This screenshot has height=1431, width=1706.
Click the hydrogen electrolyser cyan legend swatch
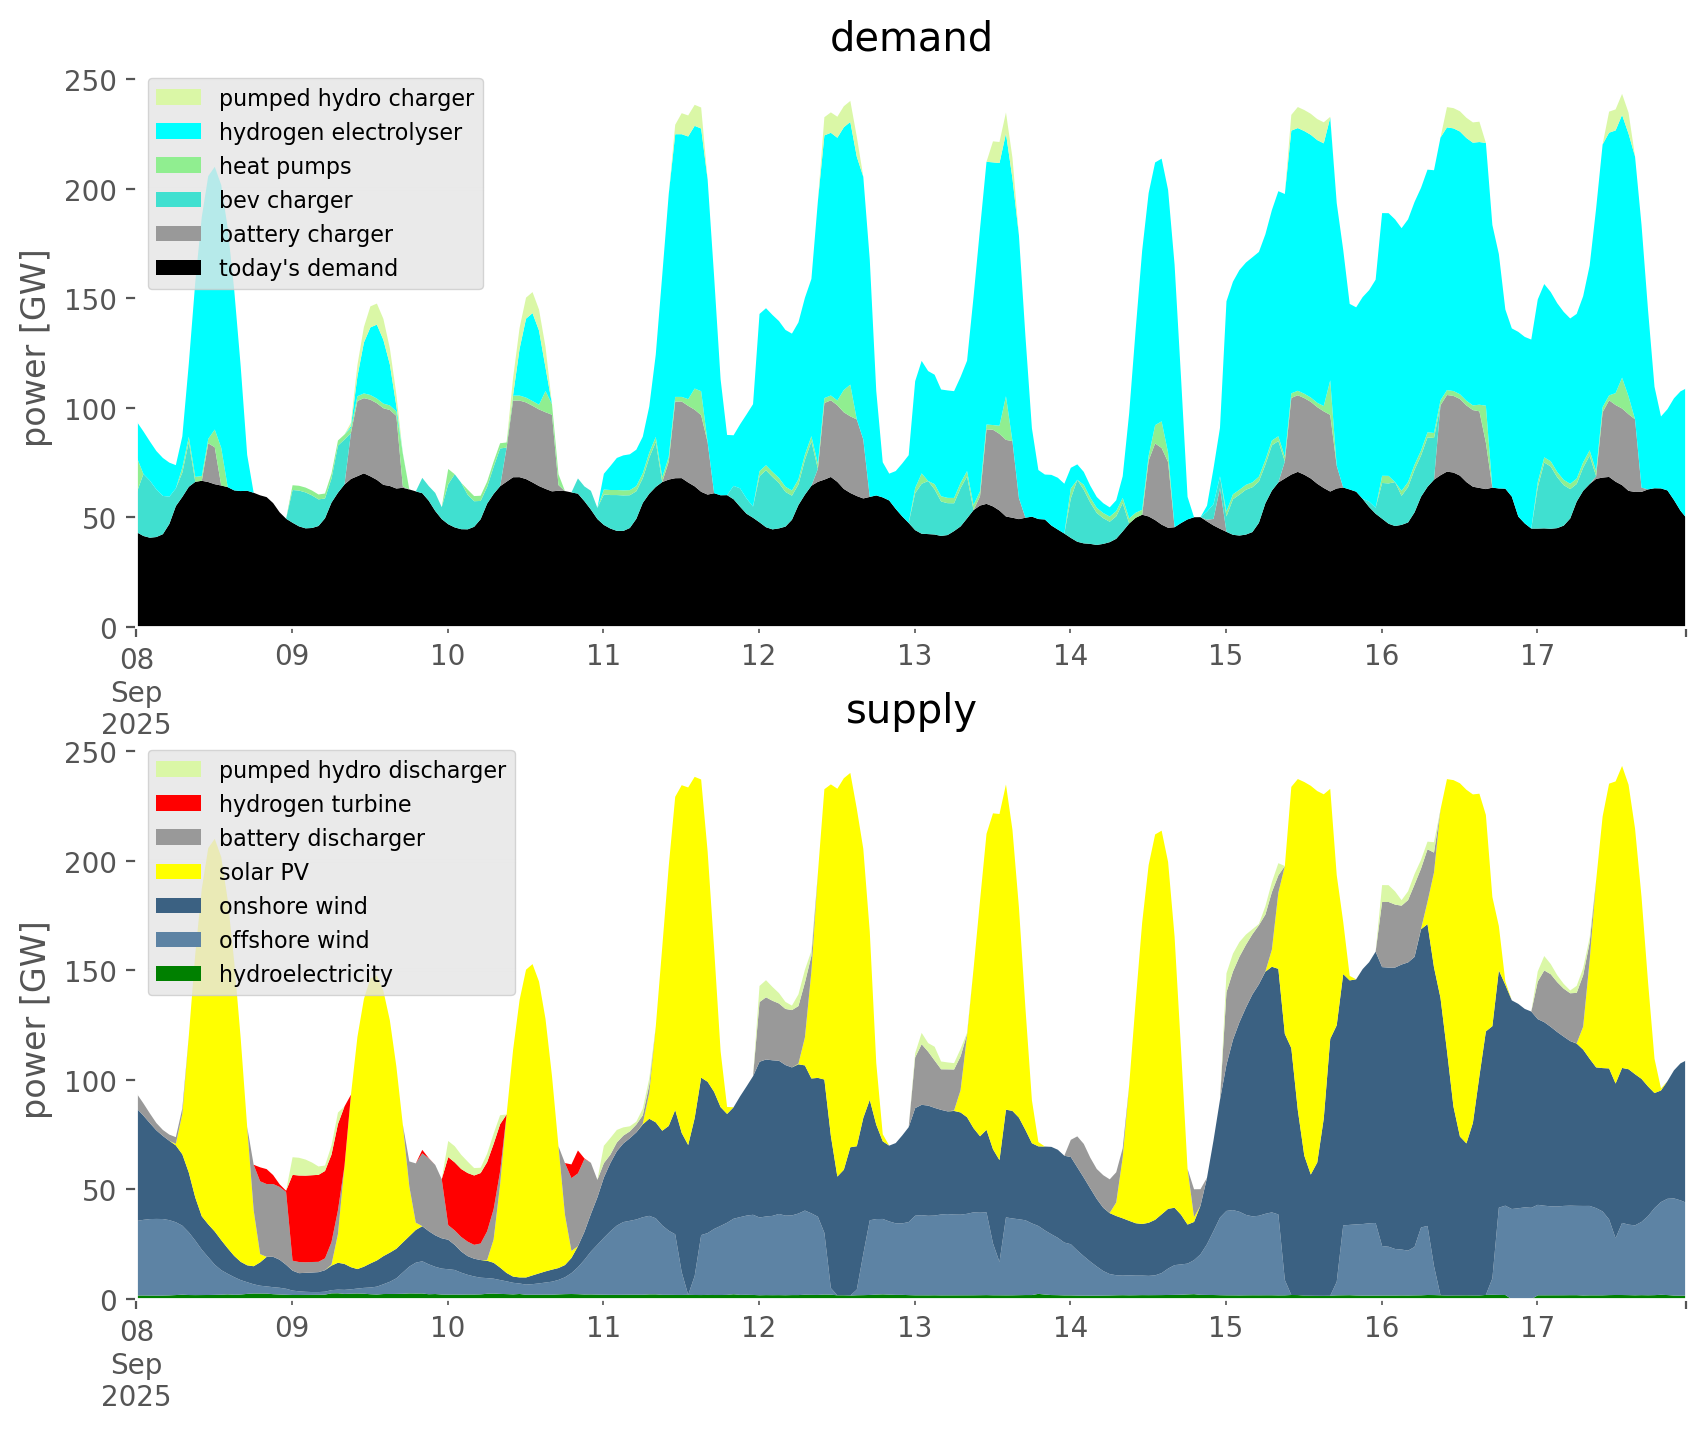pos(180,132)
